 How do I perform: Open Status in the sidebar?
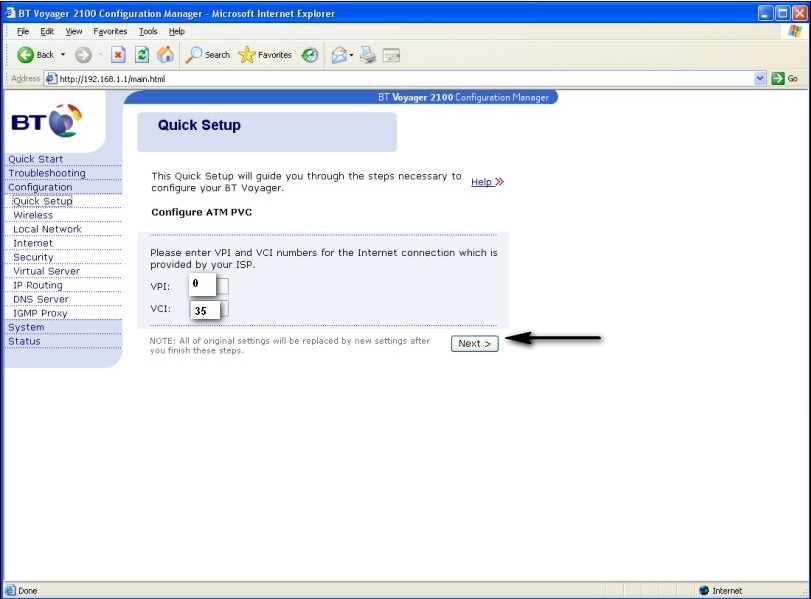tap(24, 341)
